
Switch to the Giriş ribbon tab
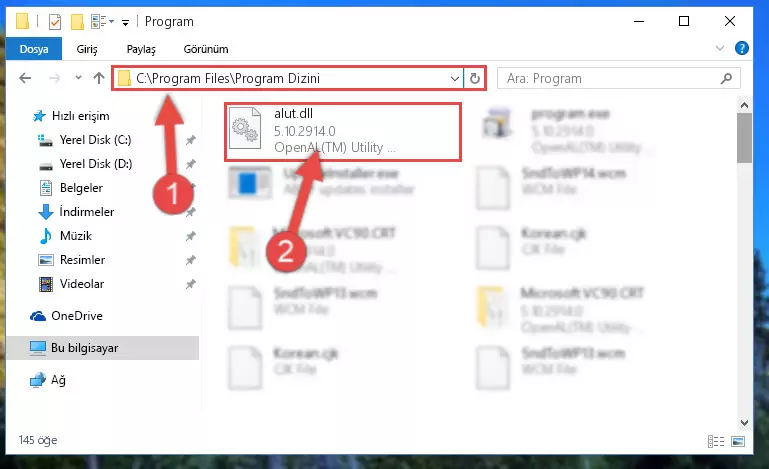point(87,49)
